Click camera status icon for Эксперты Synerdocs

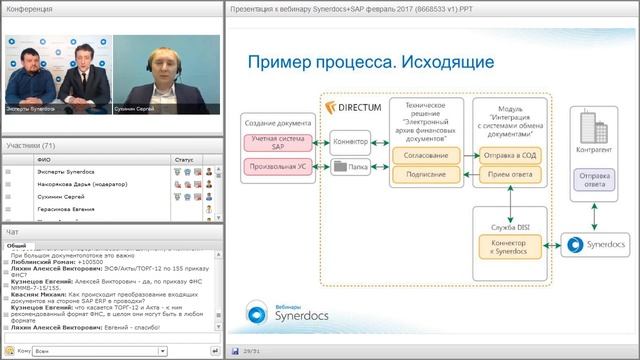(187, 172)
